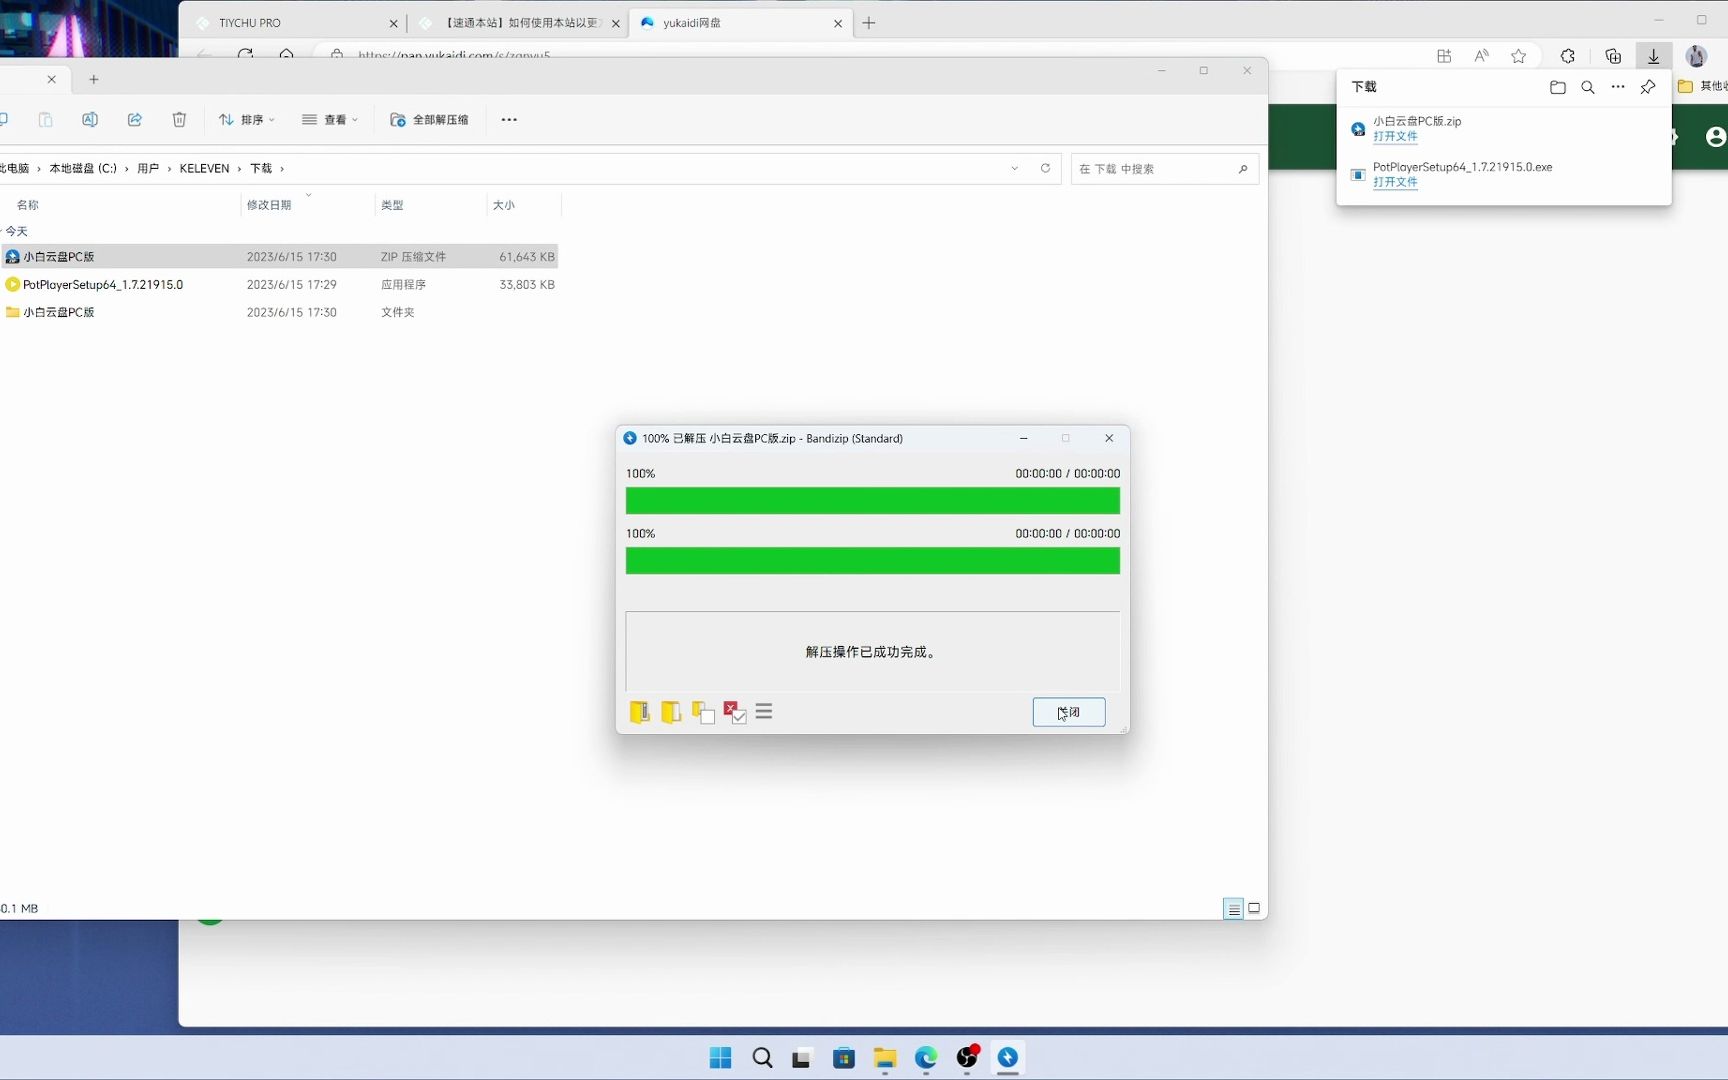
Task: Open the browser profile avatar
Action: (1697, 56)
